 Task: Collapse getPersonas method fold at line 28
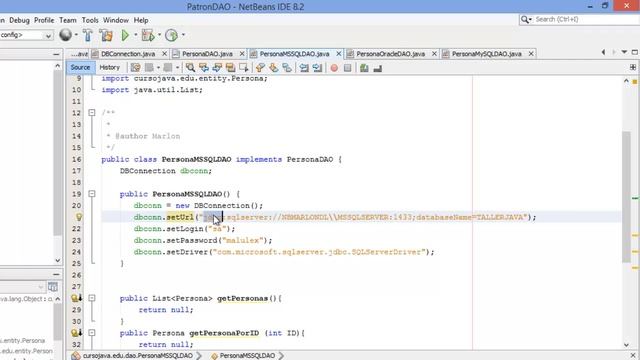coord(92,298)
